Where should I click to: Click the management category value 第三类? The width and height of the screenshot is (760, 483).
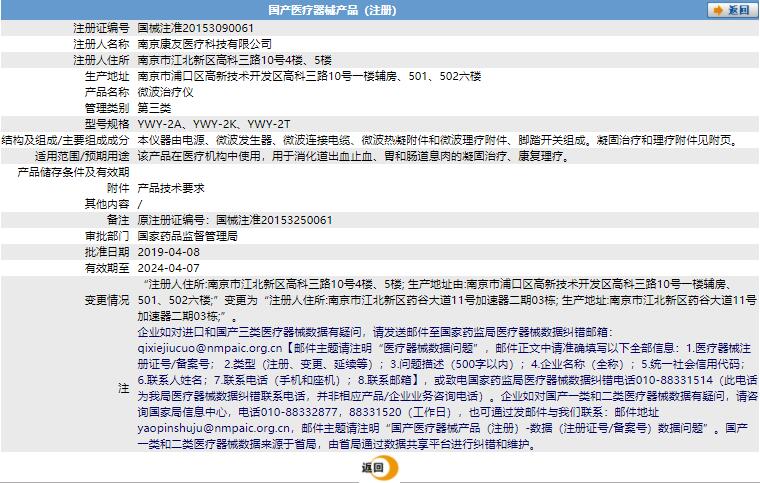coord(154,107)
